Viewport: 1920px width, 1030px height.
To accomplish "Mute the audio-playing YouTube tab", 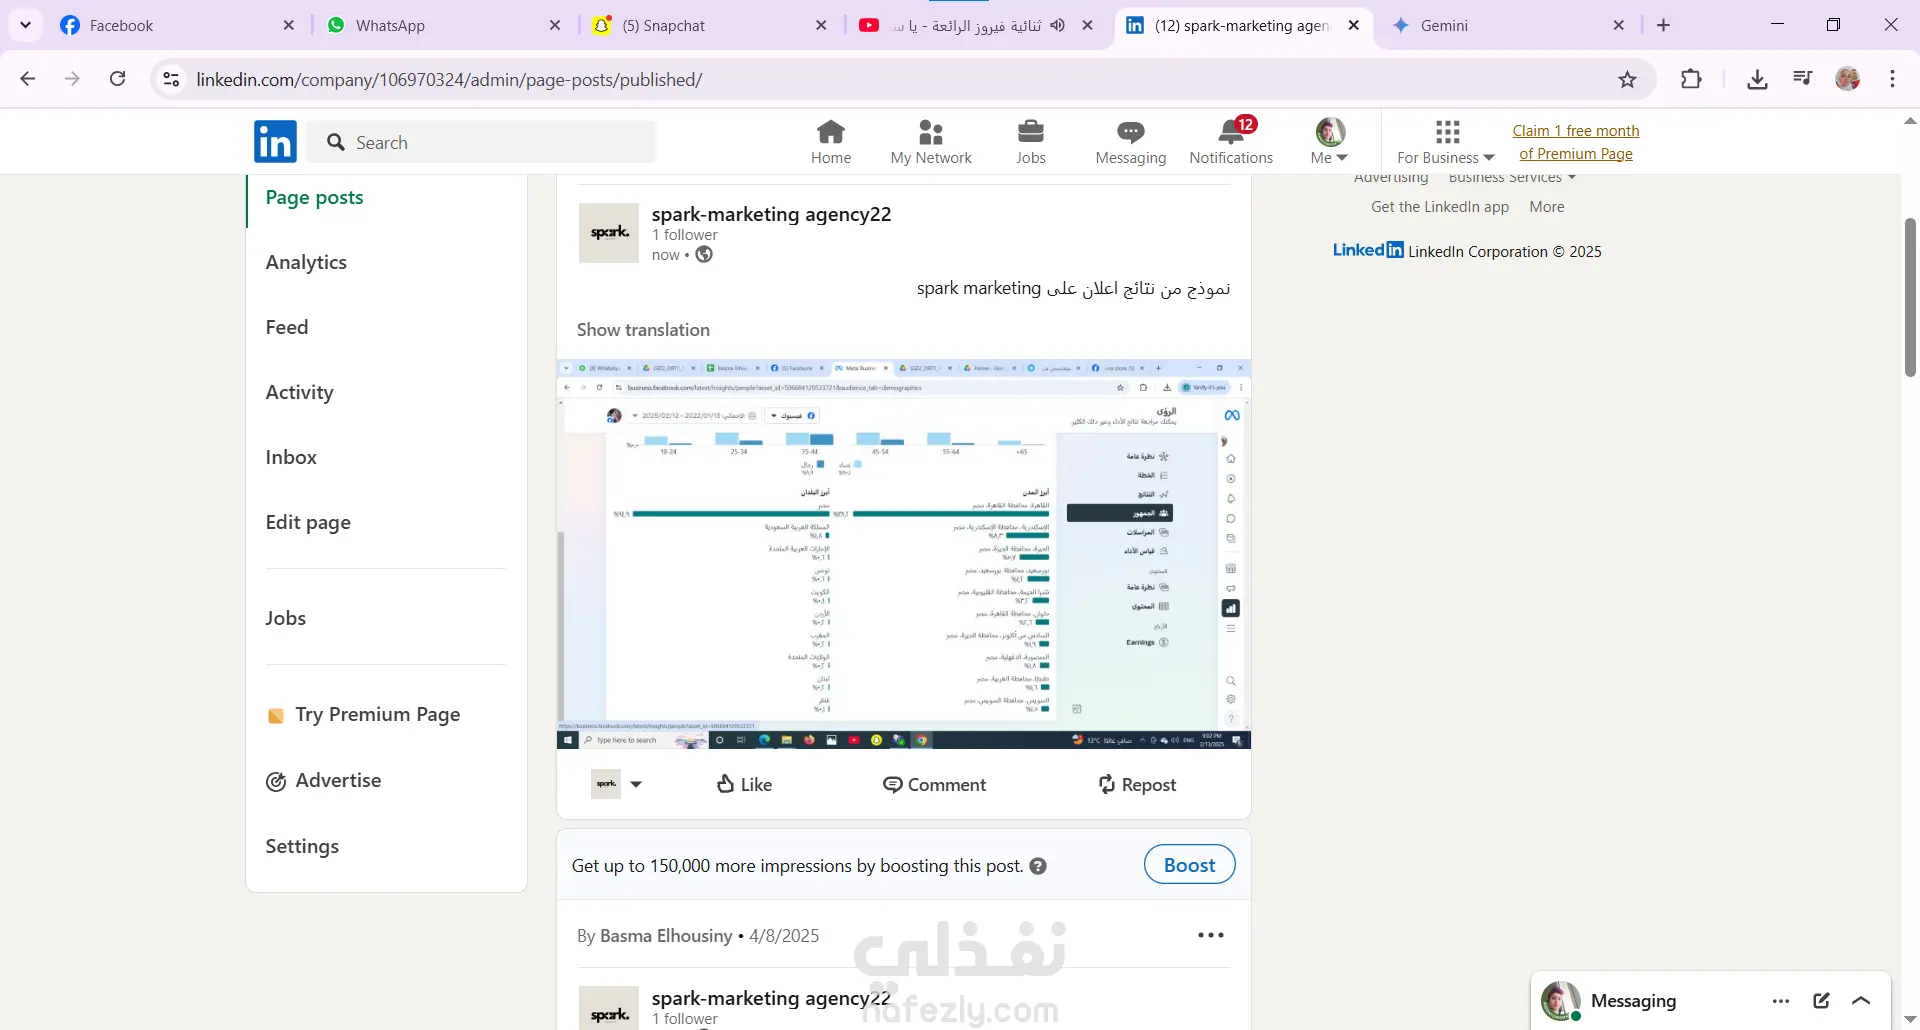I will pos(1057,25).
